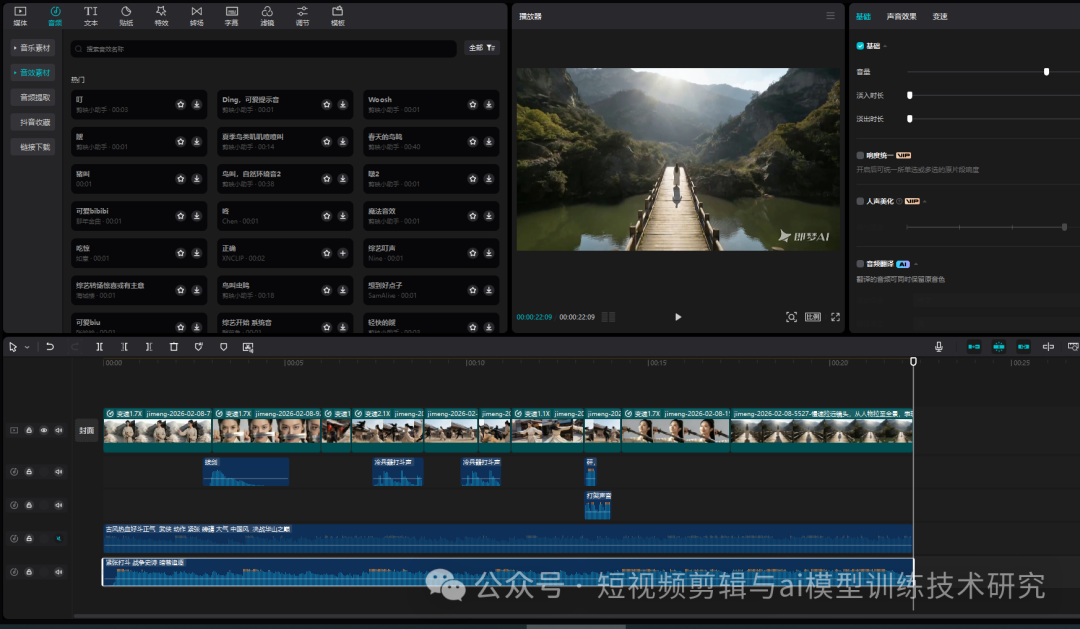Unmute the 古风热血 music track speaker
This screenshot has height=629, width=1080.
pos(59,539)
